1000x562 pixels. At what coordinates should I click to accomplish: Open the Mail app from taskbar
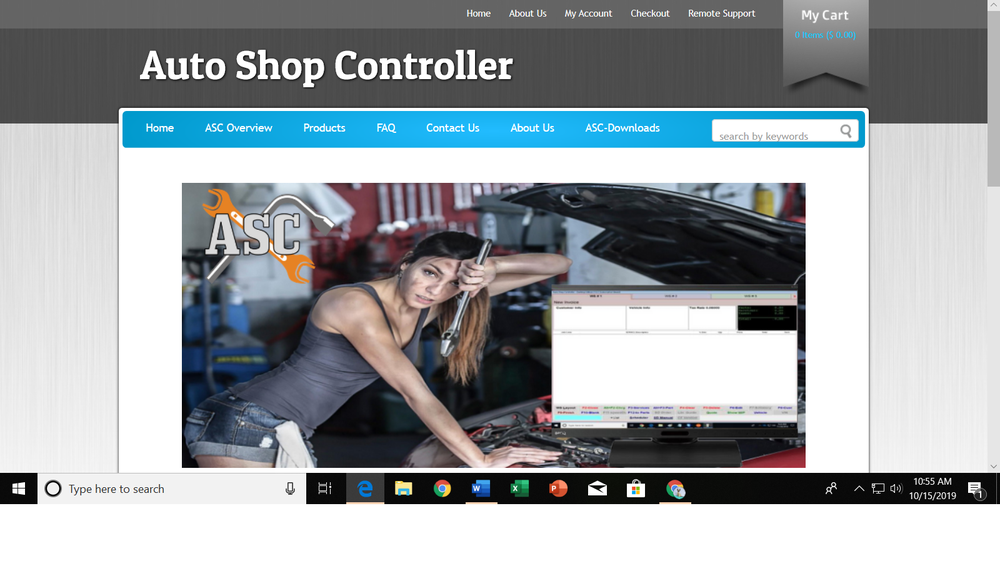pyautogui.click(x=597, y=489)
